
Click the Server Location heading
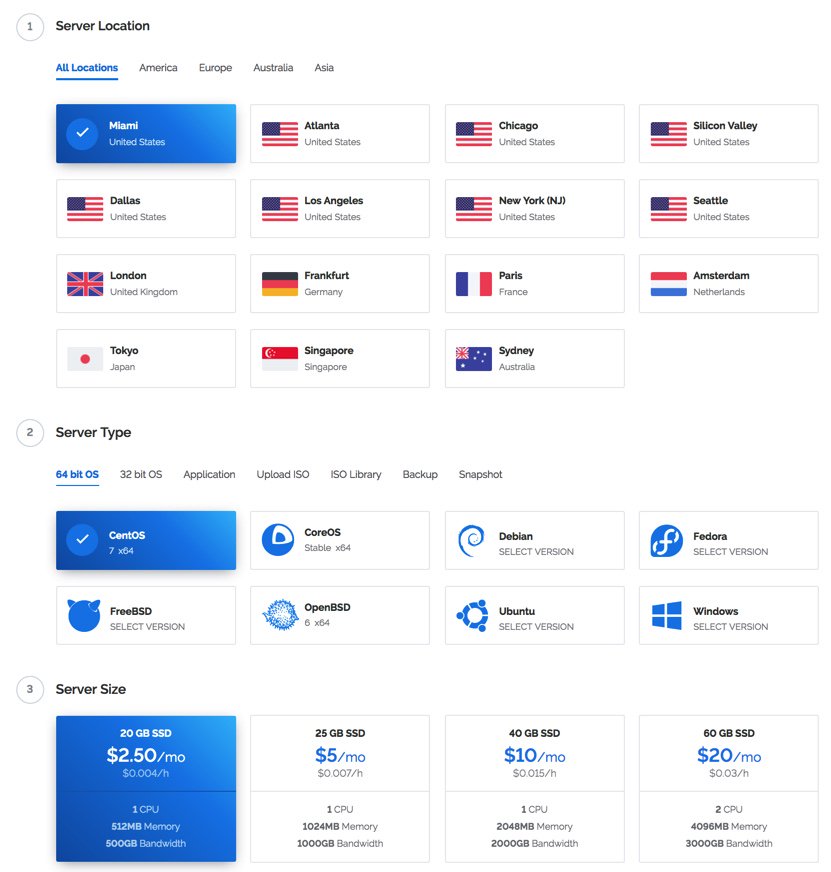[x=102, y=26]
